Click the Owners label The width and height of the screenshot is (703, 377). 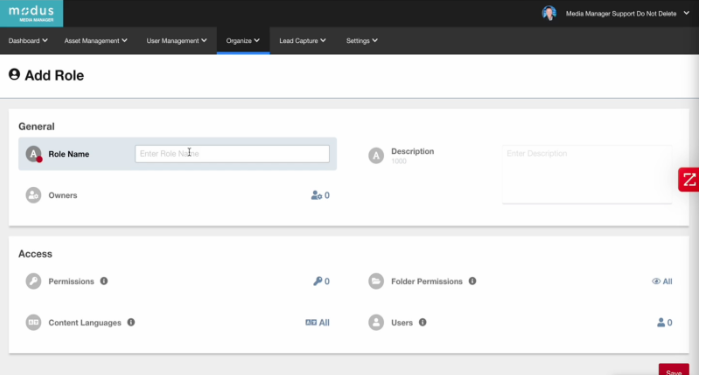pyautogui.click(x=63, y=195)
